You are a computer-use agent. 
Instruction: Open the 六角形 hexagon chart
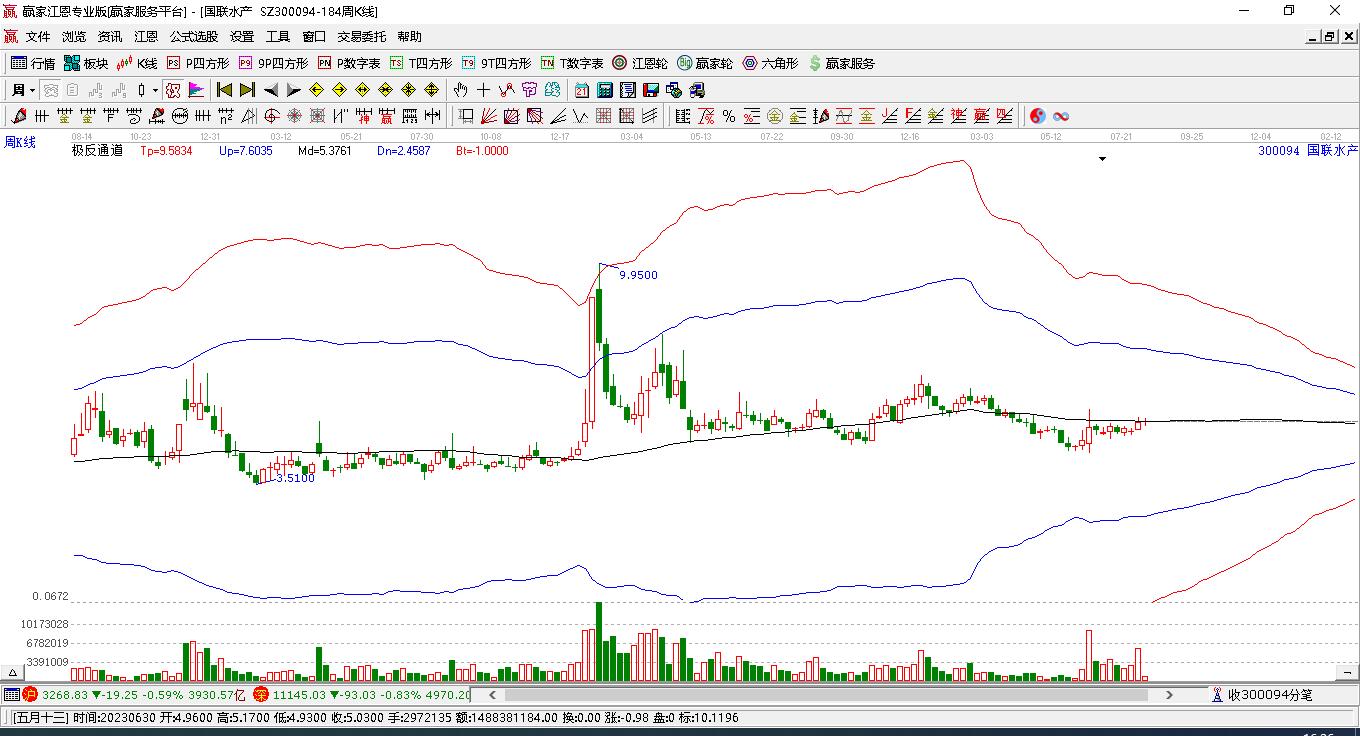tap(770, 63)
